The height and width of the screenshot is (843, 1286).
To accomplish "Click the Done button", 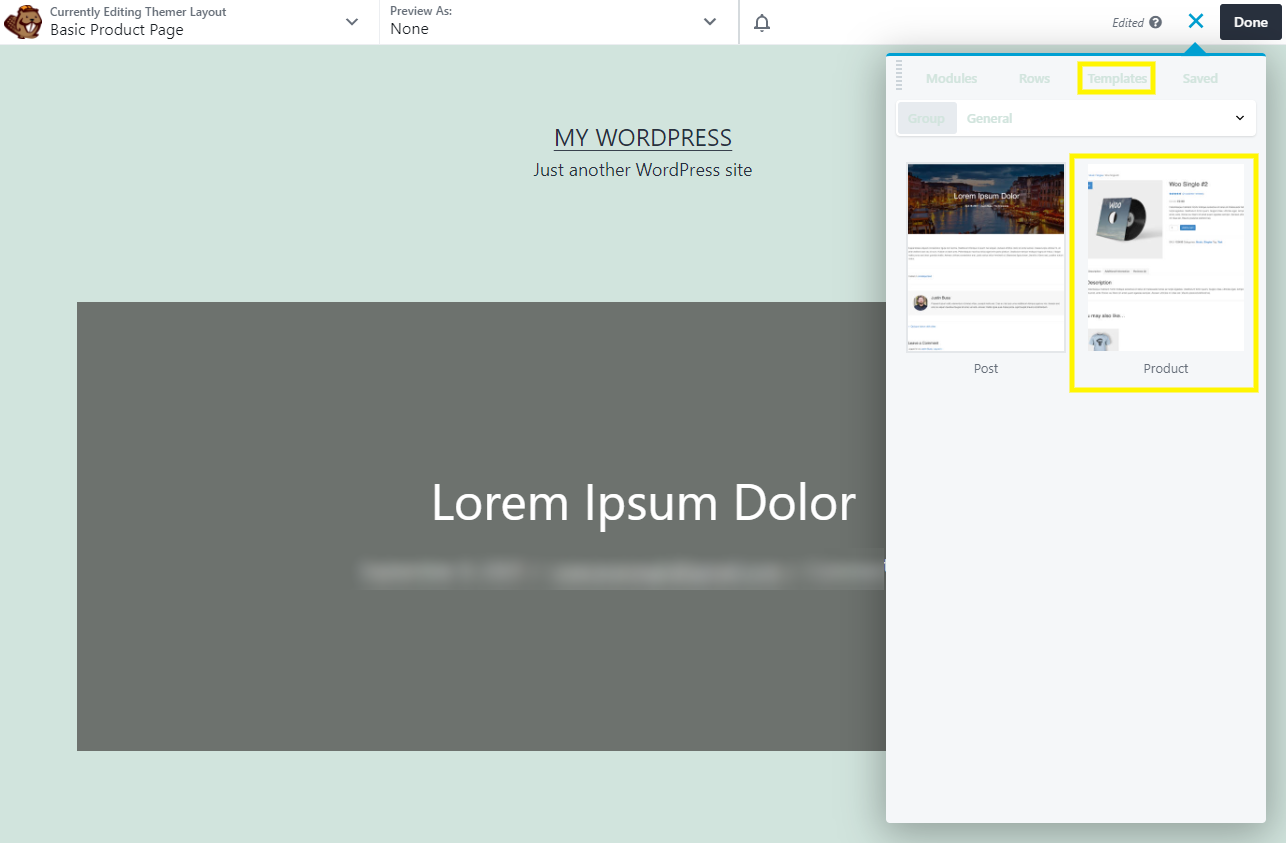I will (1250, 21).
